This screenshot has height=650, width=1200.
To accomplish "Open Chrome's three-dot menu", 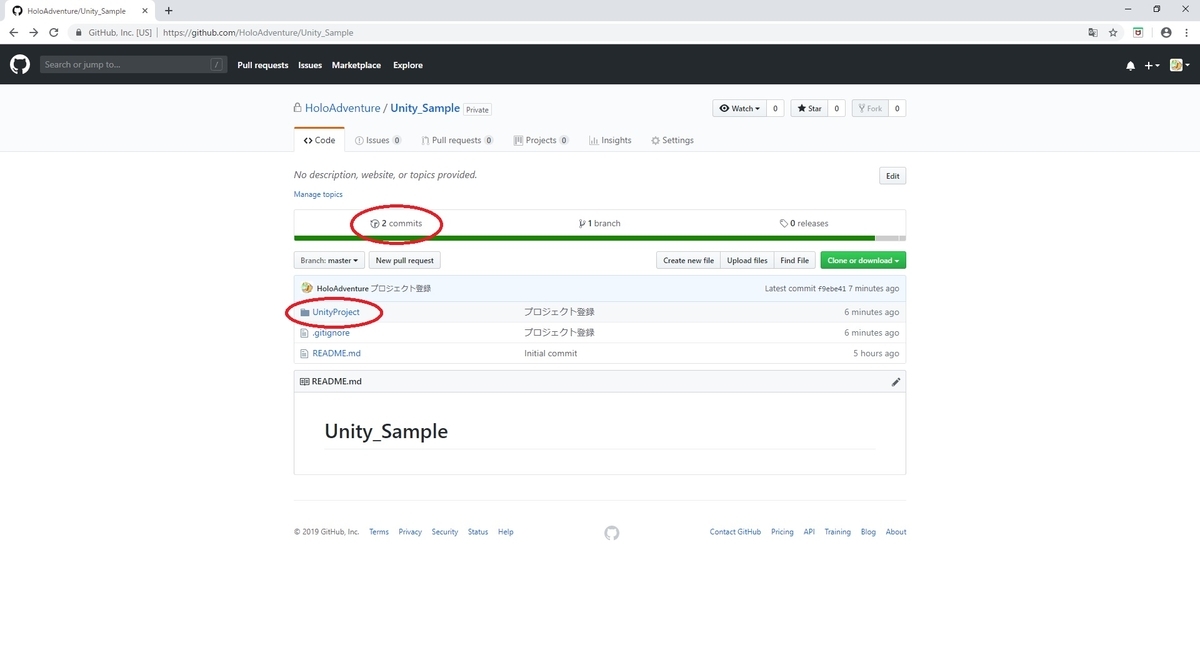I will click(1186, 32).
